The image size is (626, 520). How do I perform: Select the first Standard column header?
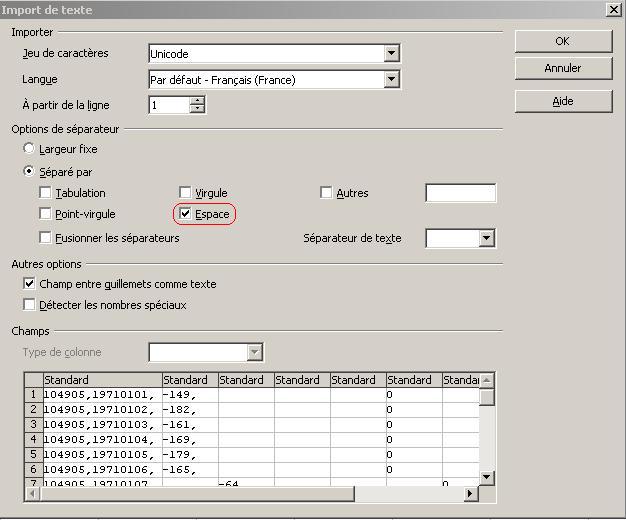102,380
